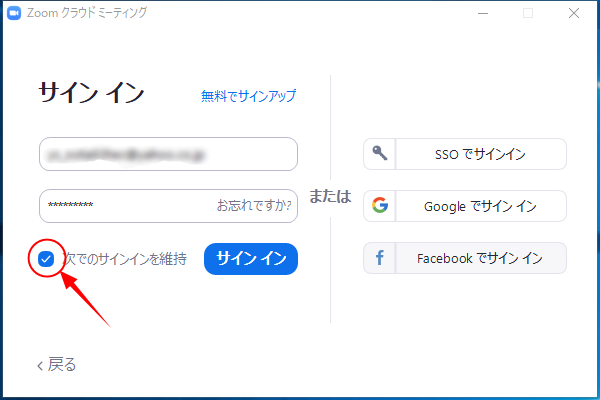Screen dimensions: 600x400
Task: Open the 無料でサインアップ link
Action: pyautogui.click(x=248, y=96)
